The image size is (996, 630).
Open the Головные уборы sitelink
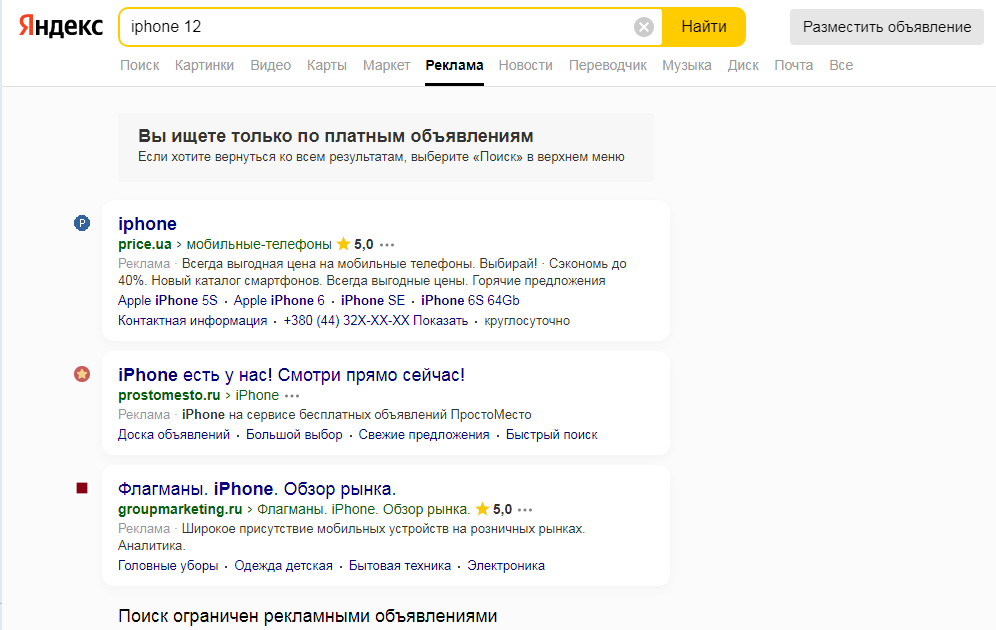(168, 566)
